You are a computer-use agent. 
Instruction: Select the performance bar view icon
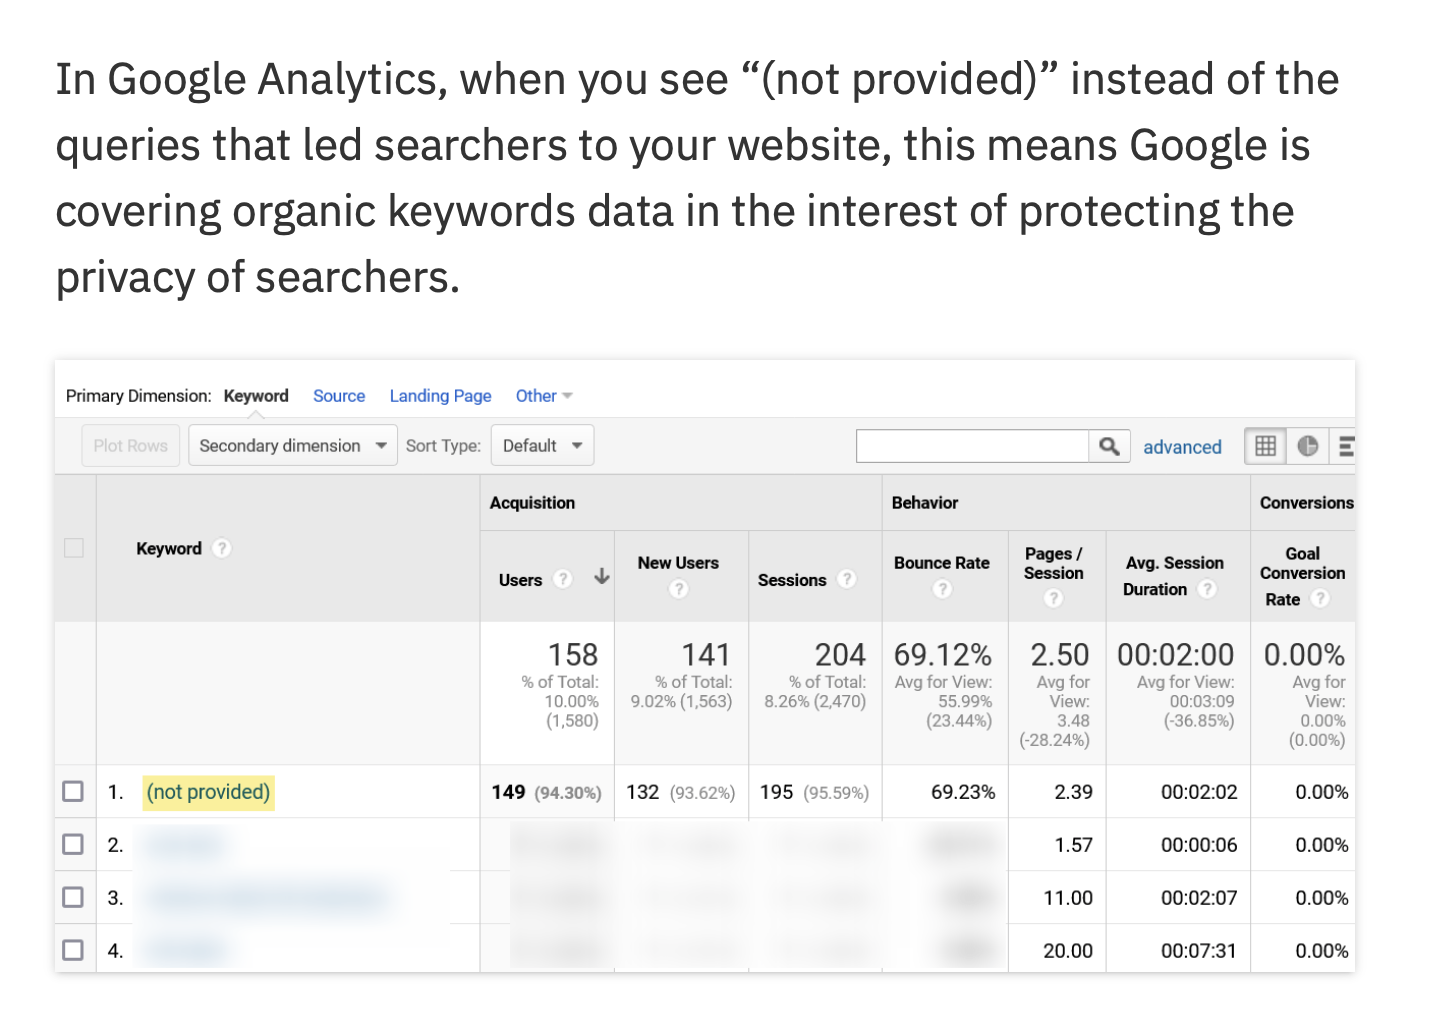click(1345, 446)
